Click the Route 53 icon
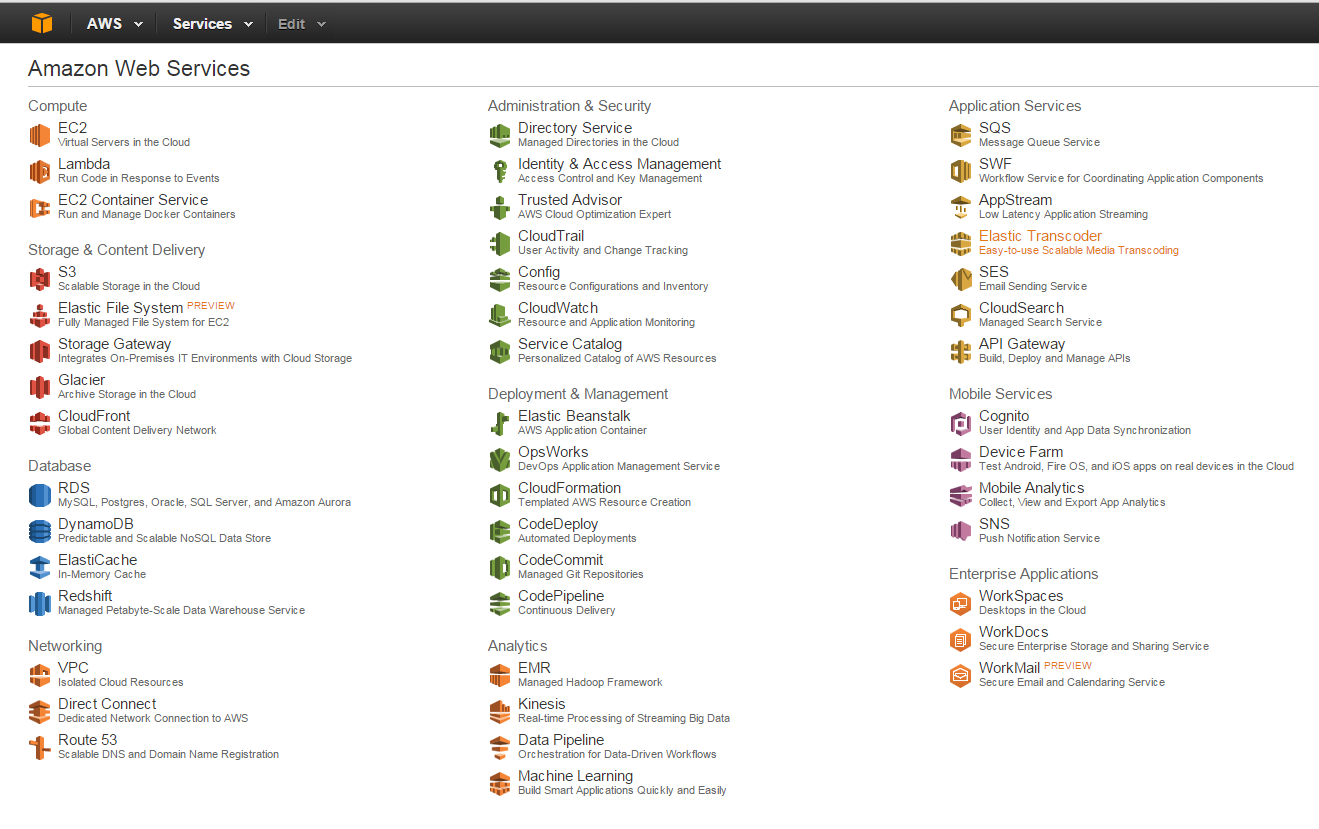Viewport: 1319px width, 829px height. coord(39,747)
